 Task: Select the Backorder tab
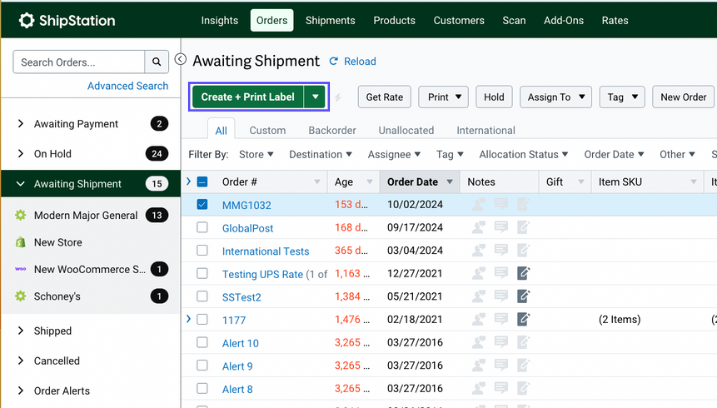[x=332, y=130]
